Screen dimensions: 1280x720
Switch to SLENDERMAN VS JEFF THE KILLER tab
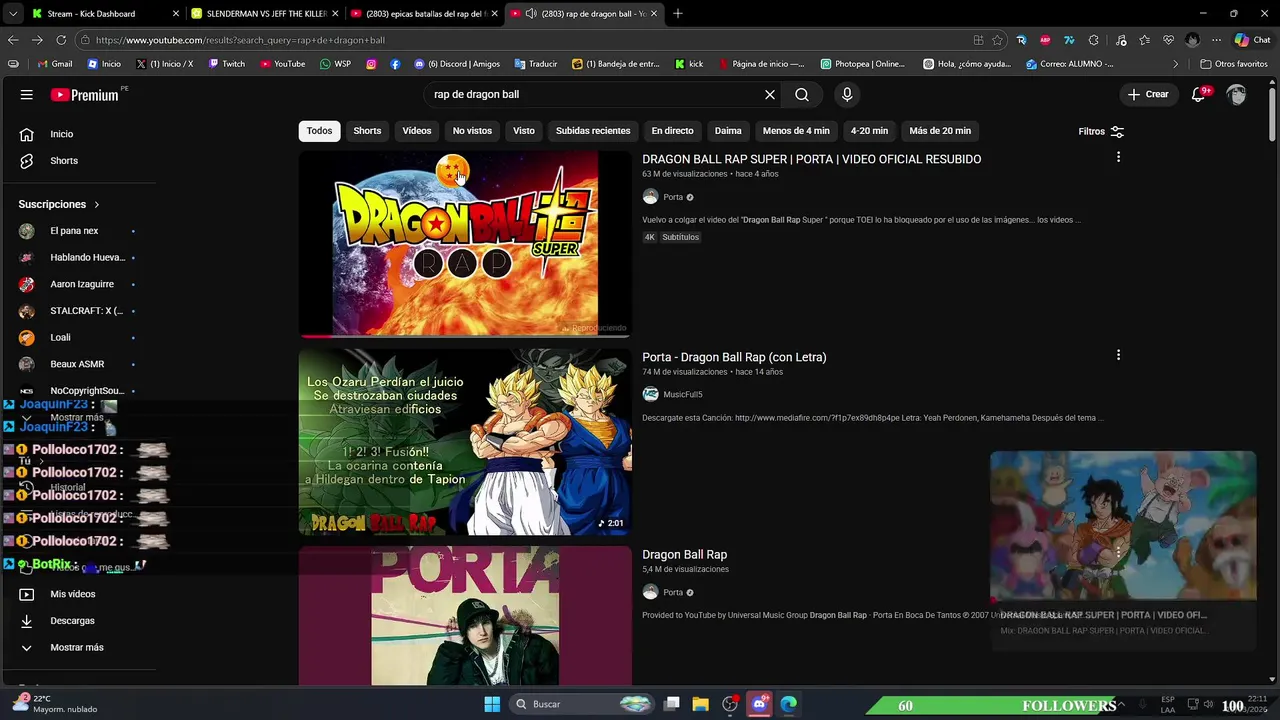point(264,14)
